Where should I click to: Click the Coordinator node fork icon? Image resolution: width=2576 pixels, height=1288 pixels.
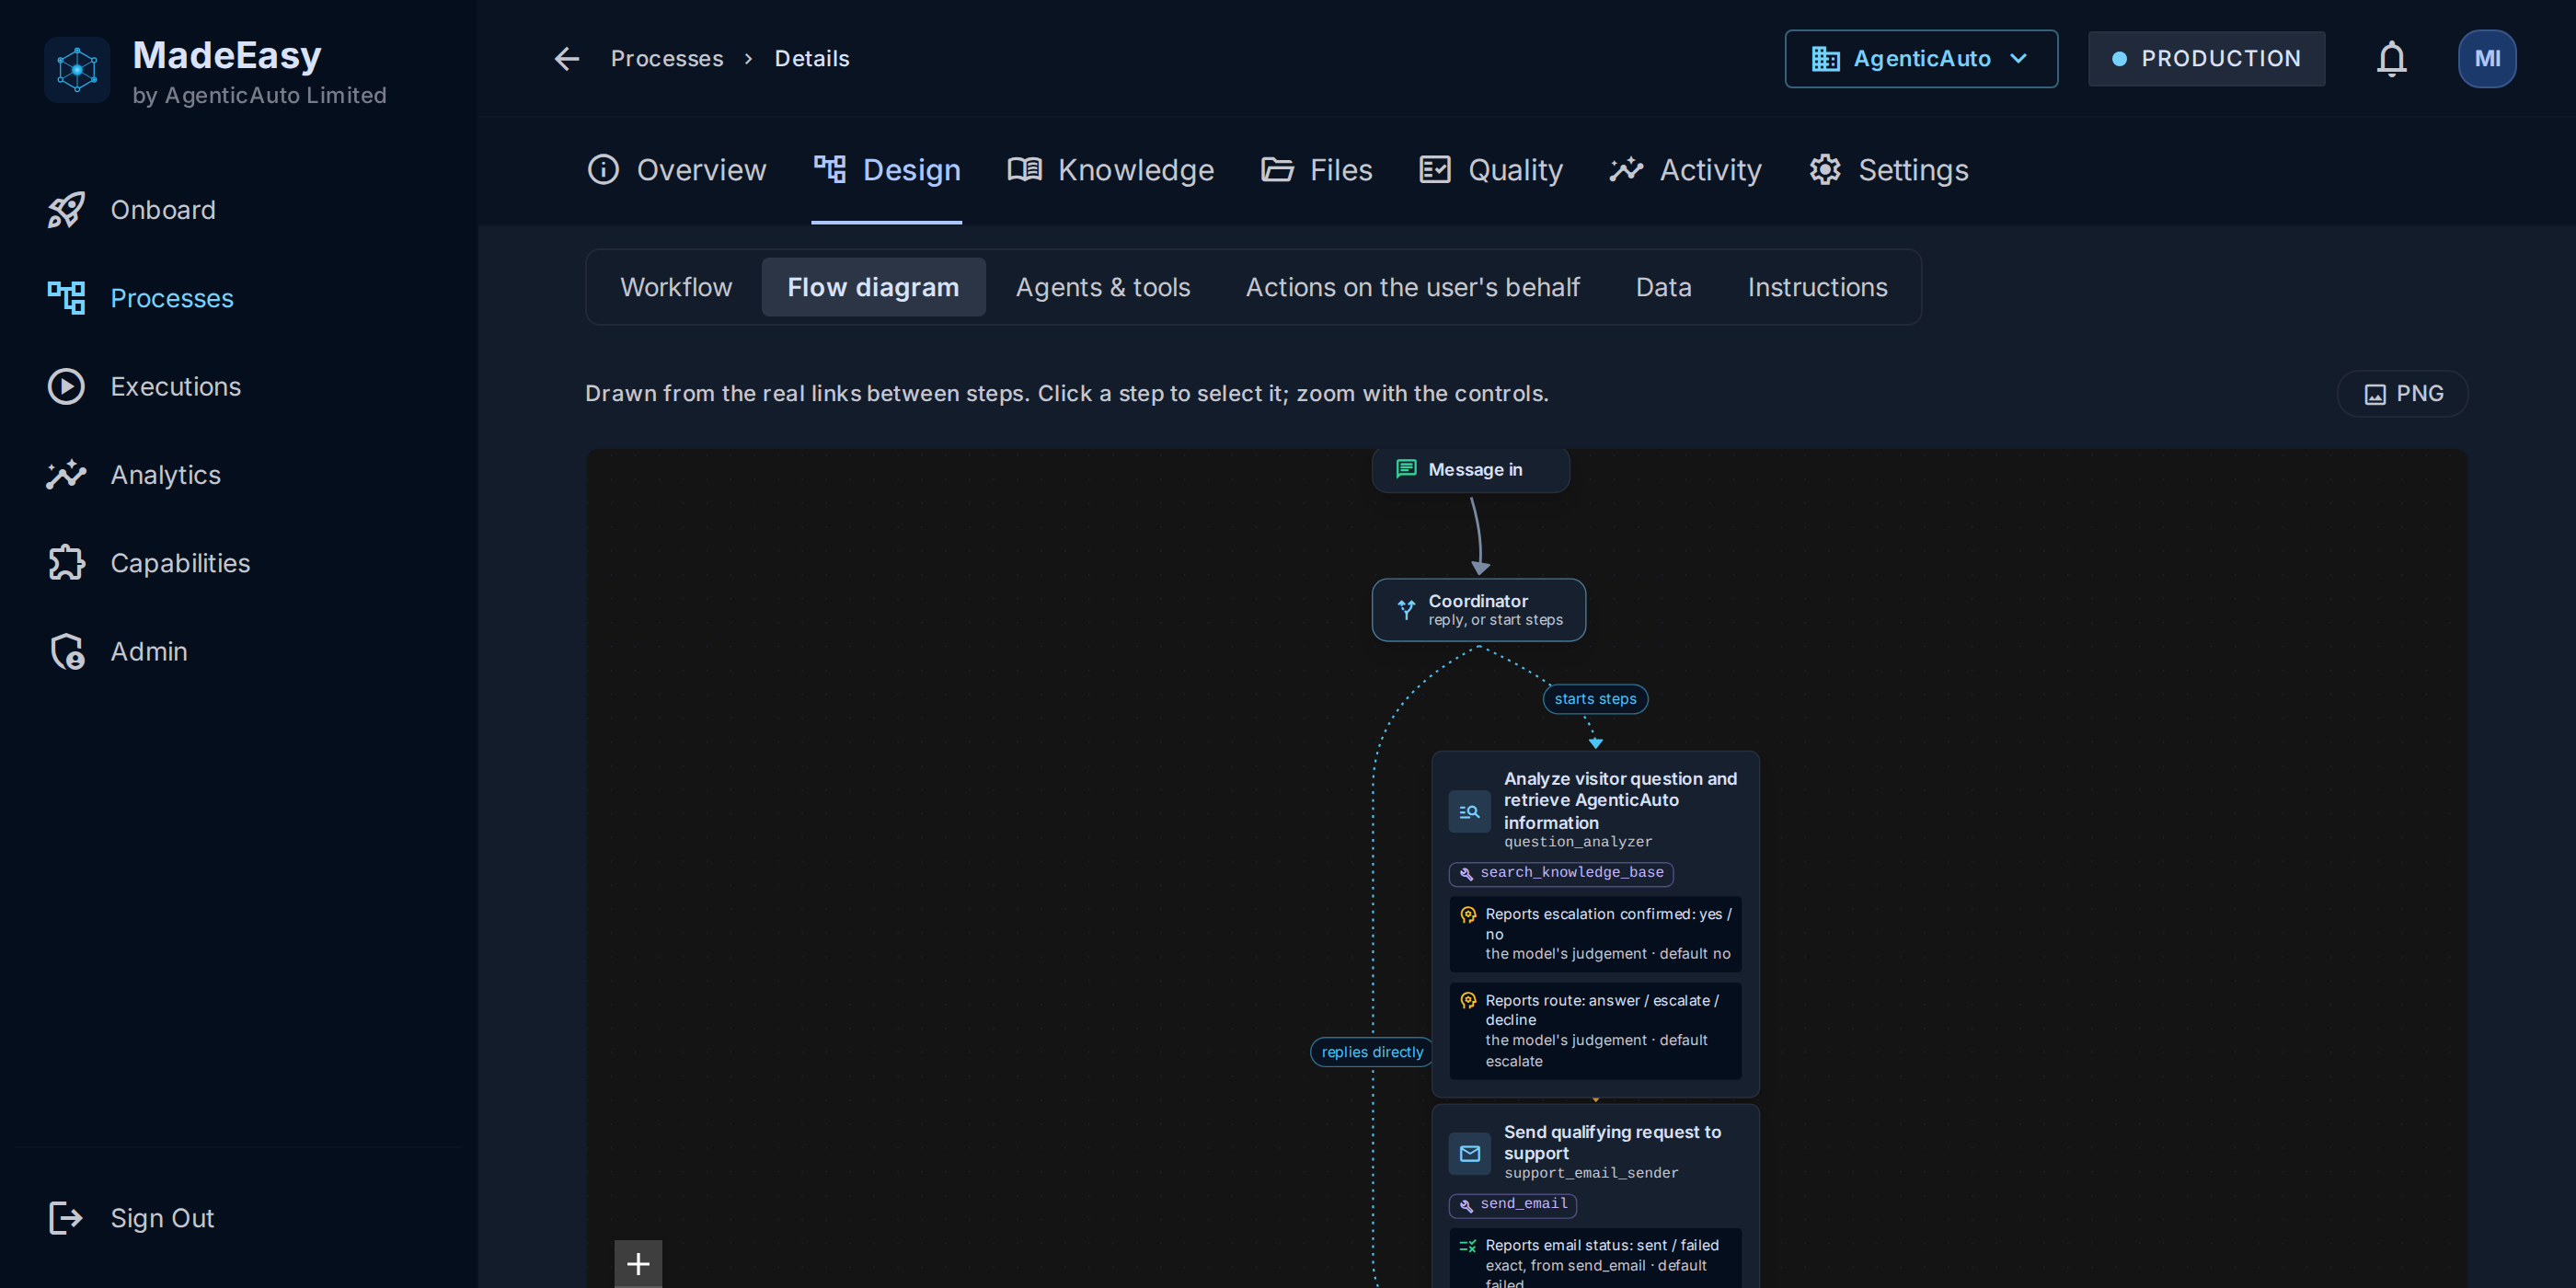[1405, 610]
